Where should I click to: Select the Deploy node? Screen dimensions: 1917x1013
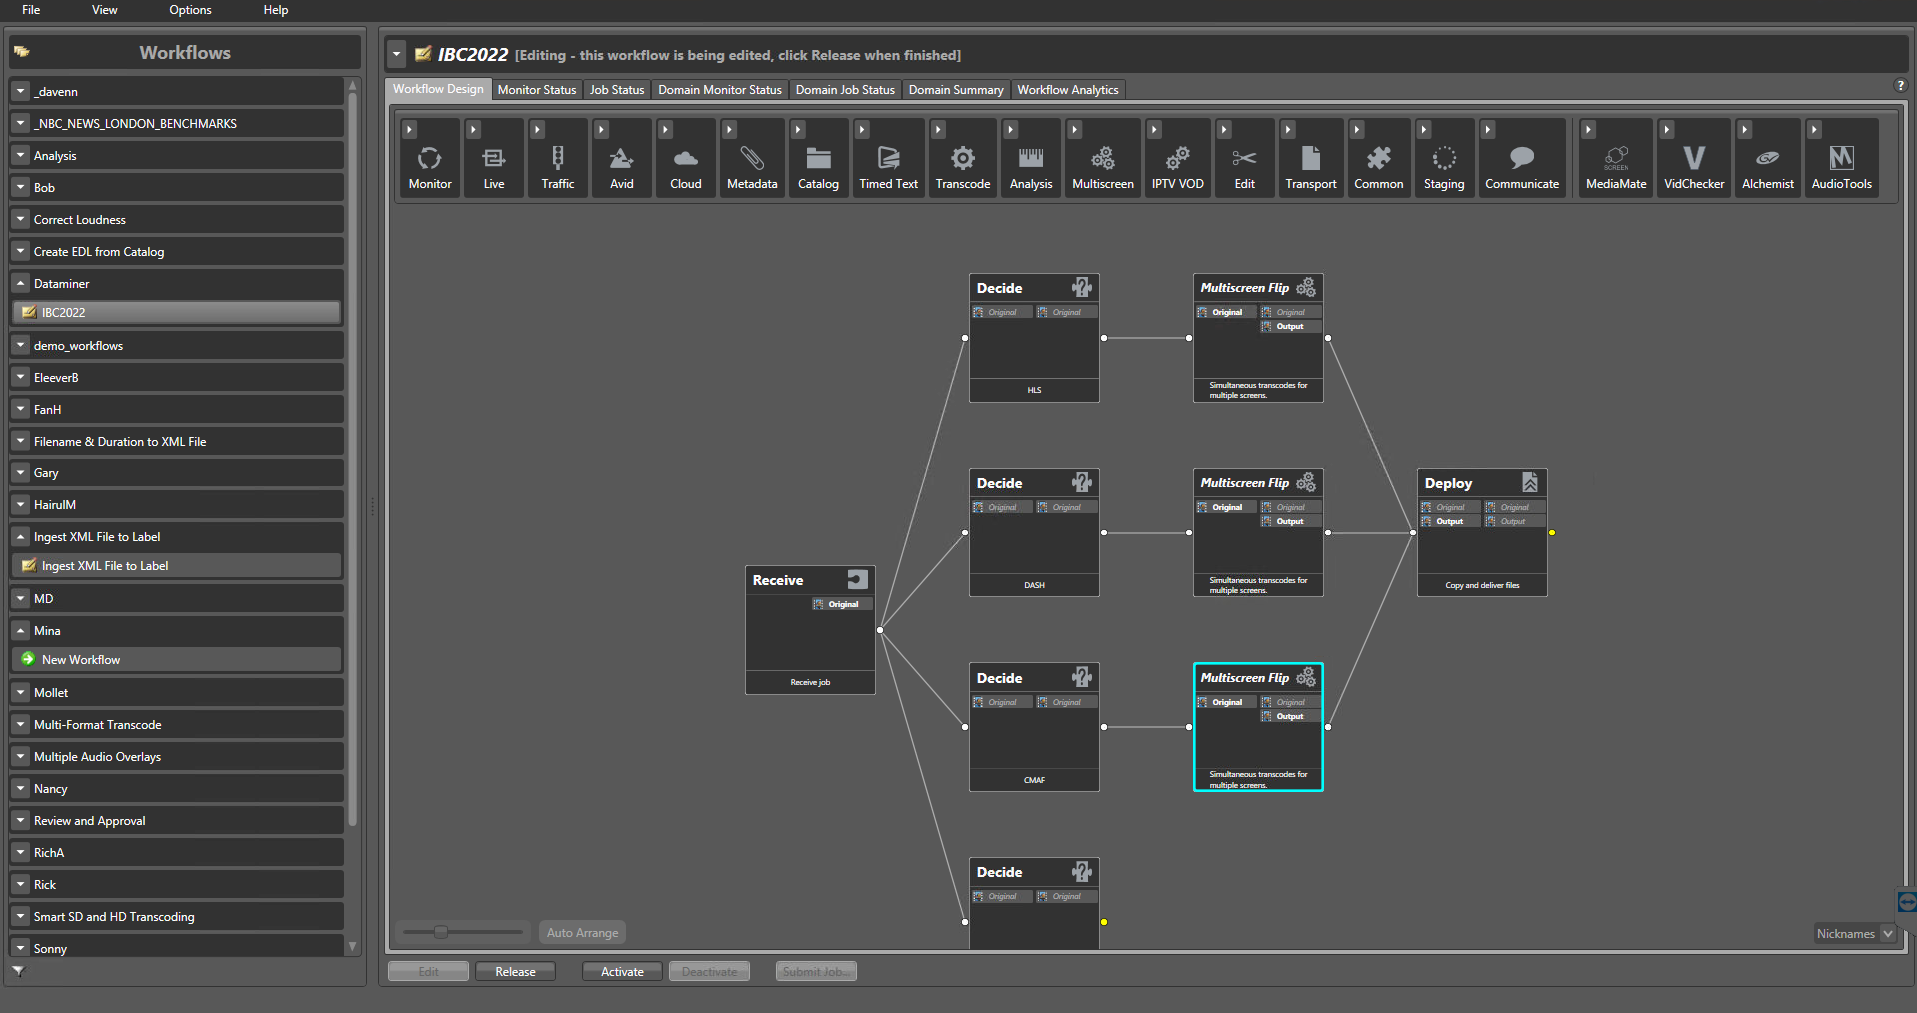coord(1482,533)
